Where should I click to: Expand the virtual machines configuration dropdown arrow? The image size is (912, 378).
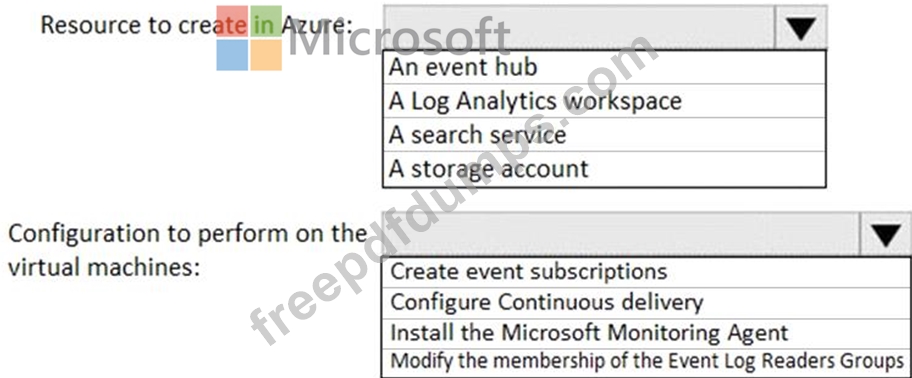pos(885,234)
